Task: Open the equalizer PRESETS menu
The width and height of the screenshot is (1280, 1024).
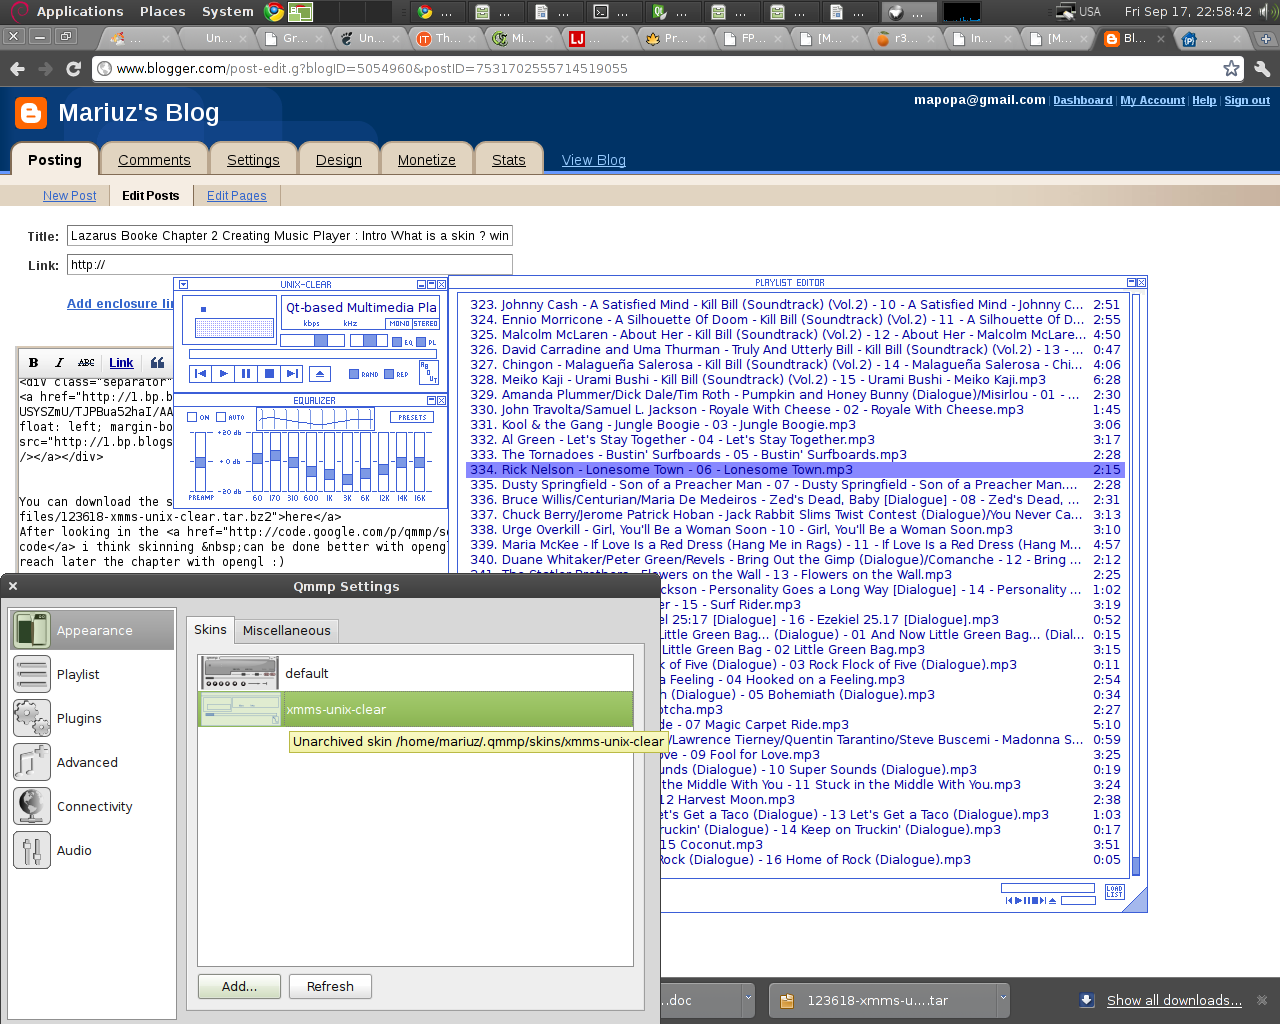Action: click(x=412, y=417)
